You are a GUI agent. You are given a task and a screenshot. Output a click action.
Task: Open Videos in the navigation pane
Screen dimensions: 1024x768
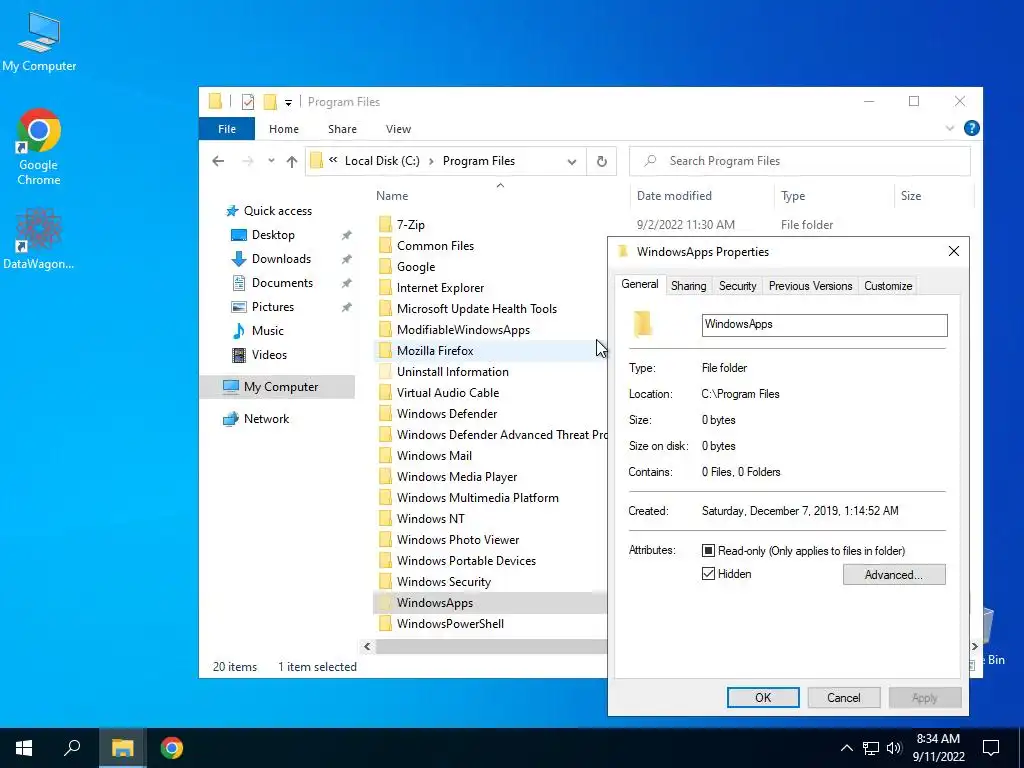pyautogui.click(x=269, y=355)
